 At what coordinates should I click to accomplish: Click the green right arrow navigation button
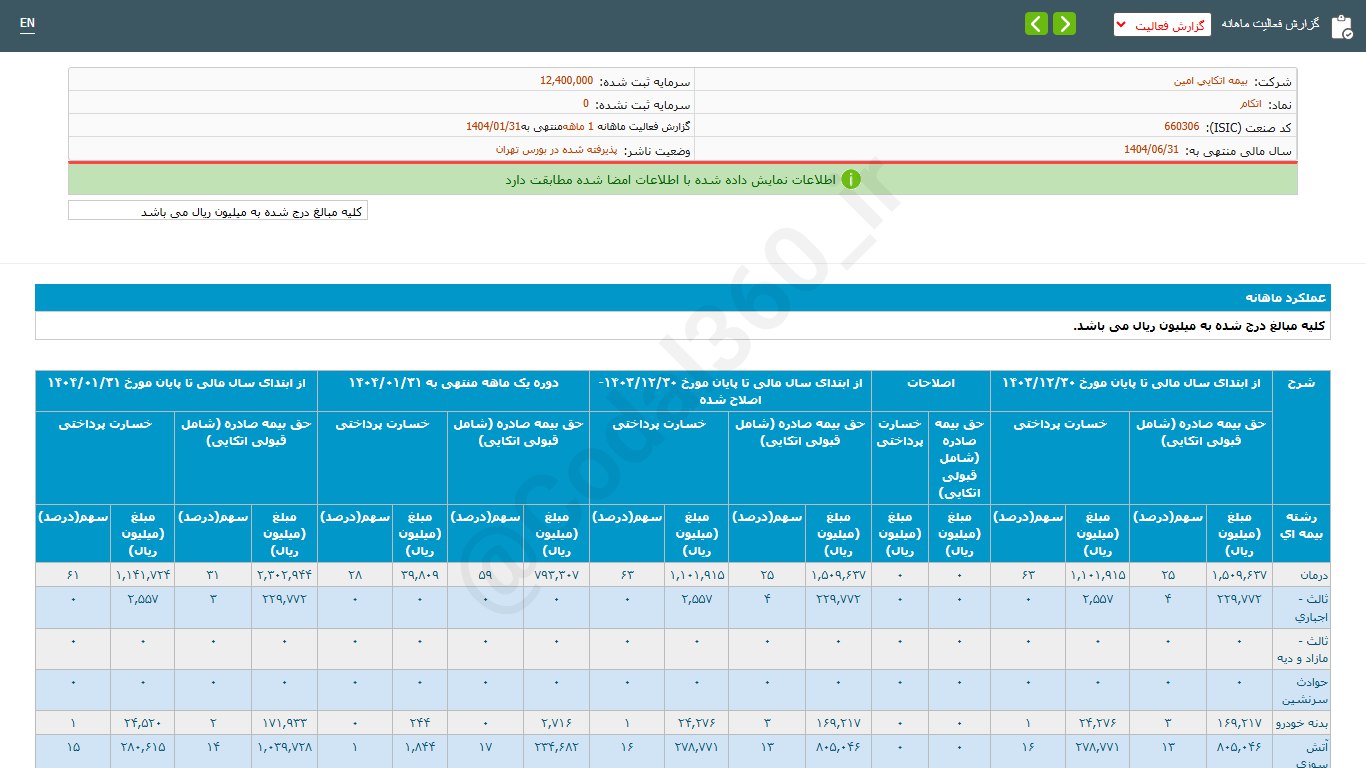[x=1064, y=24]
